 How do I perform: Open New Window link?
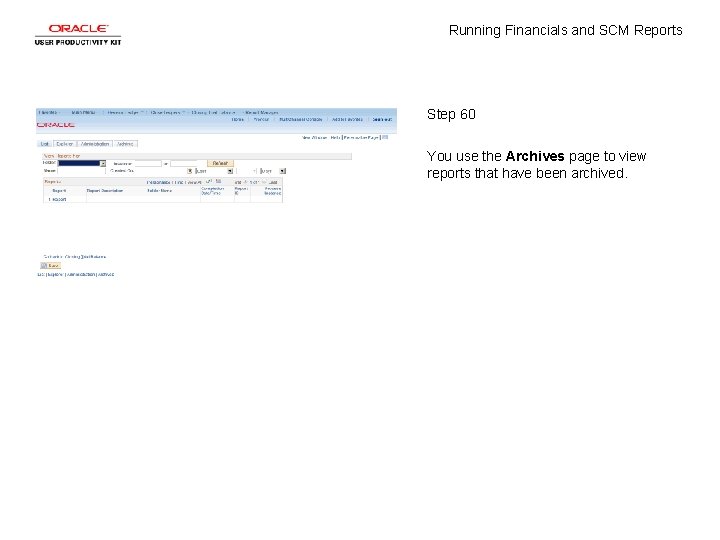(x=315, y=137)
